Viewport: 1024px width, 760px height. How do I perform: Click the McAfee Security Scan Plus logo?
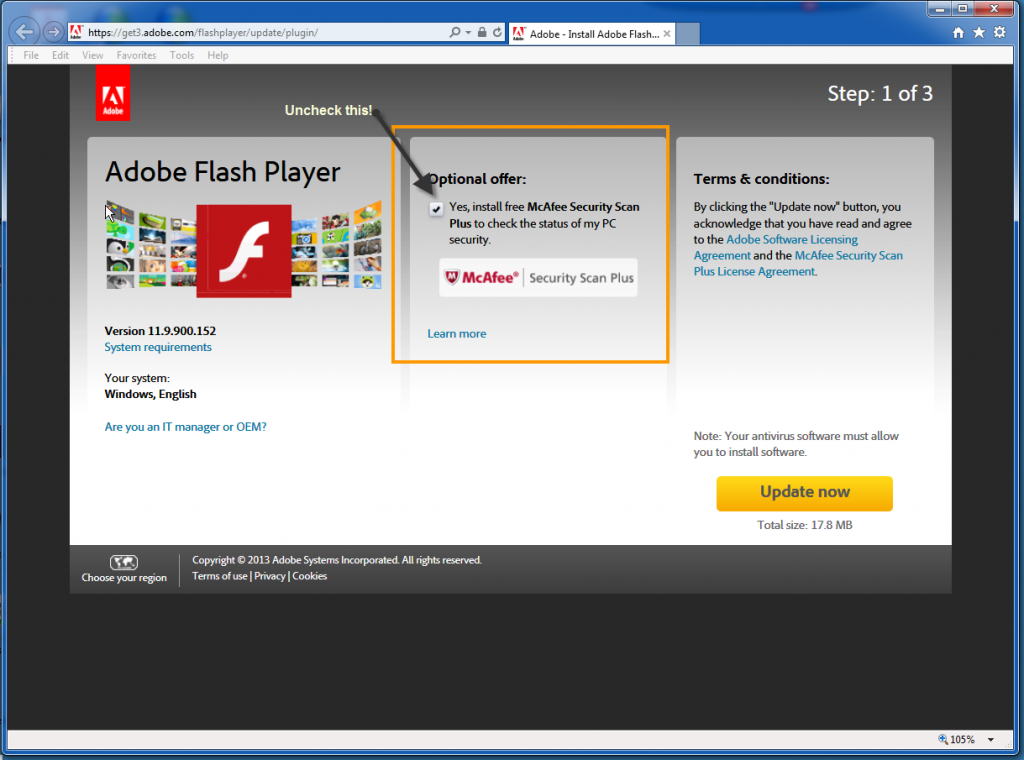coord(538,277)
